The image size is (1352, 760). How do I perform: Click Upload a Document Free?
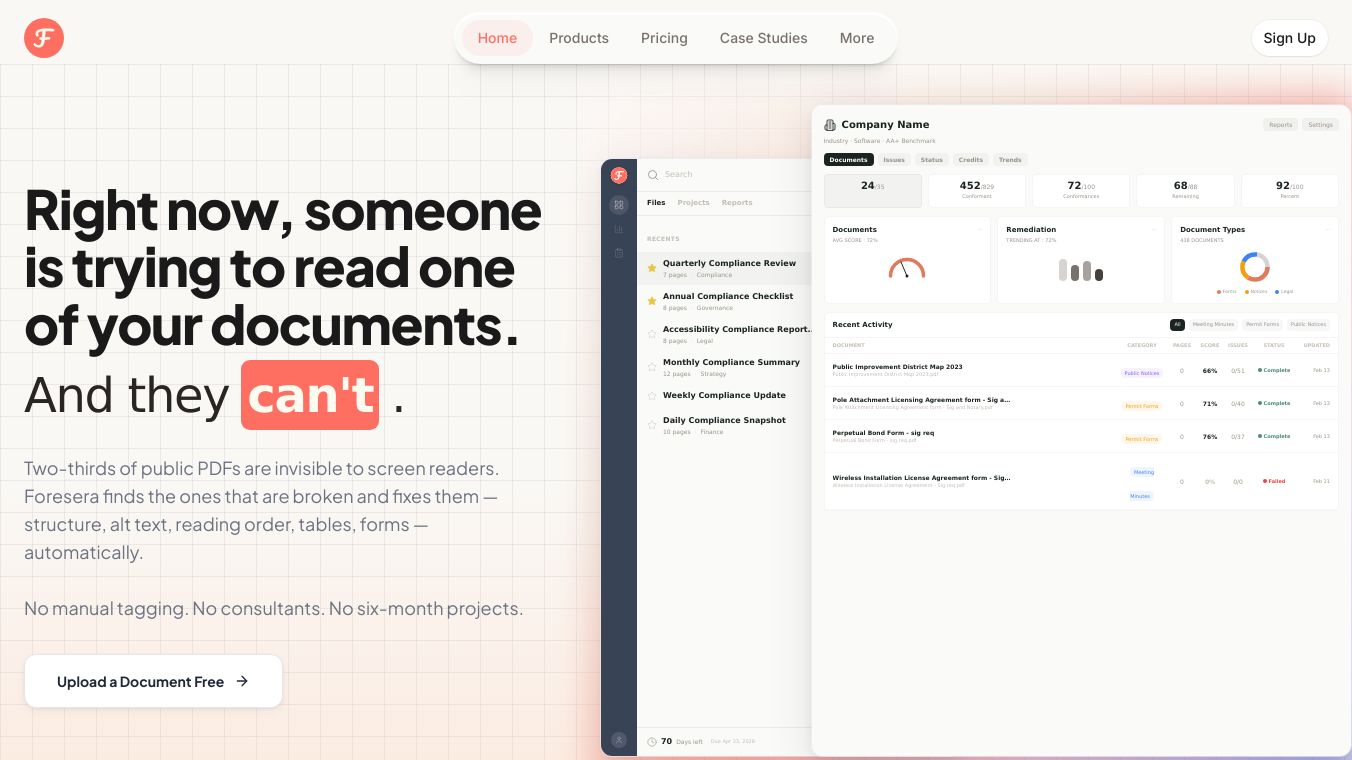pyautogui.click(x=153, y=681)
